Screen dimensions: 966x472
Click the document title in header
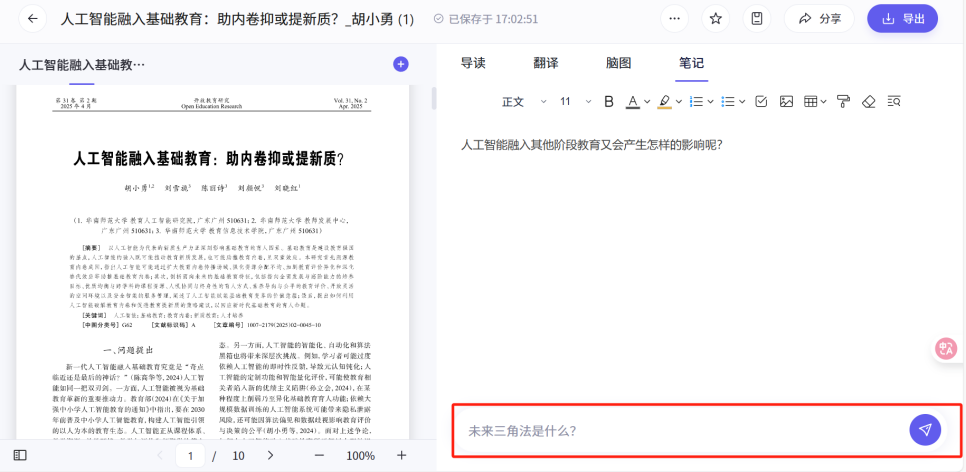click(x=237, y=19)
